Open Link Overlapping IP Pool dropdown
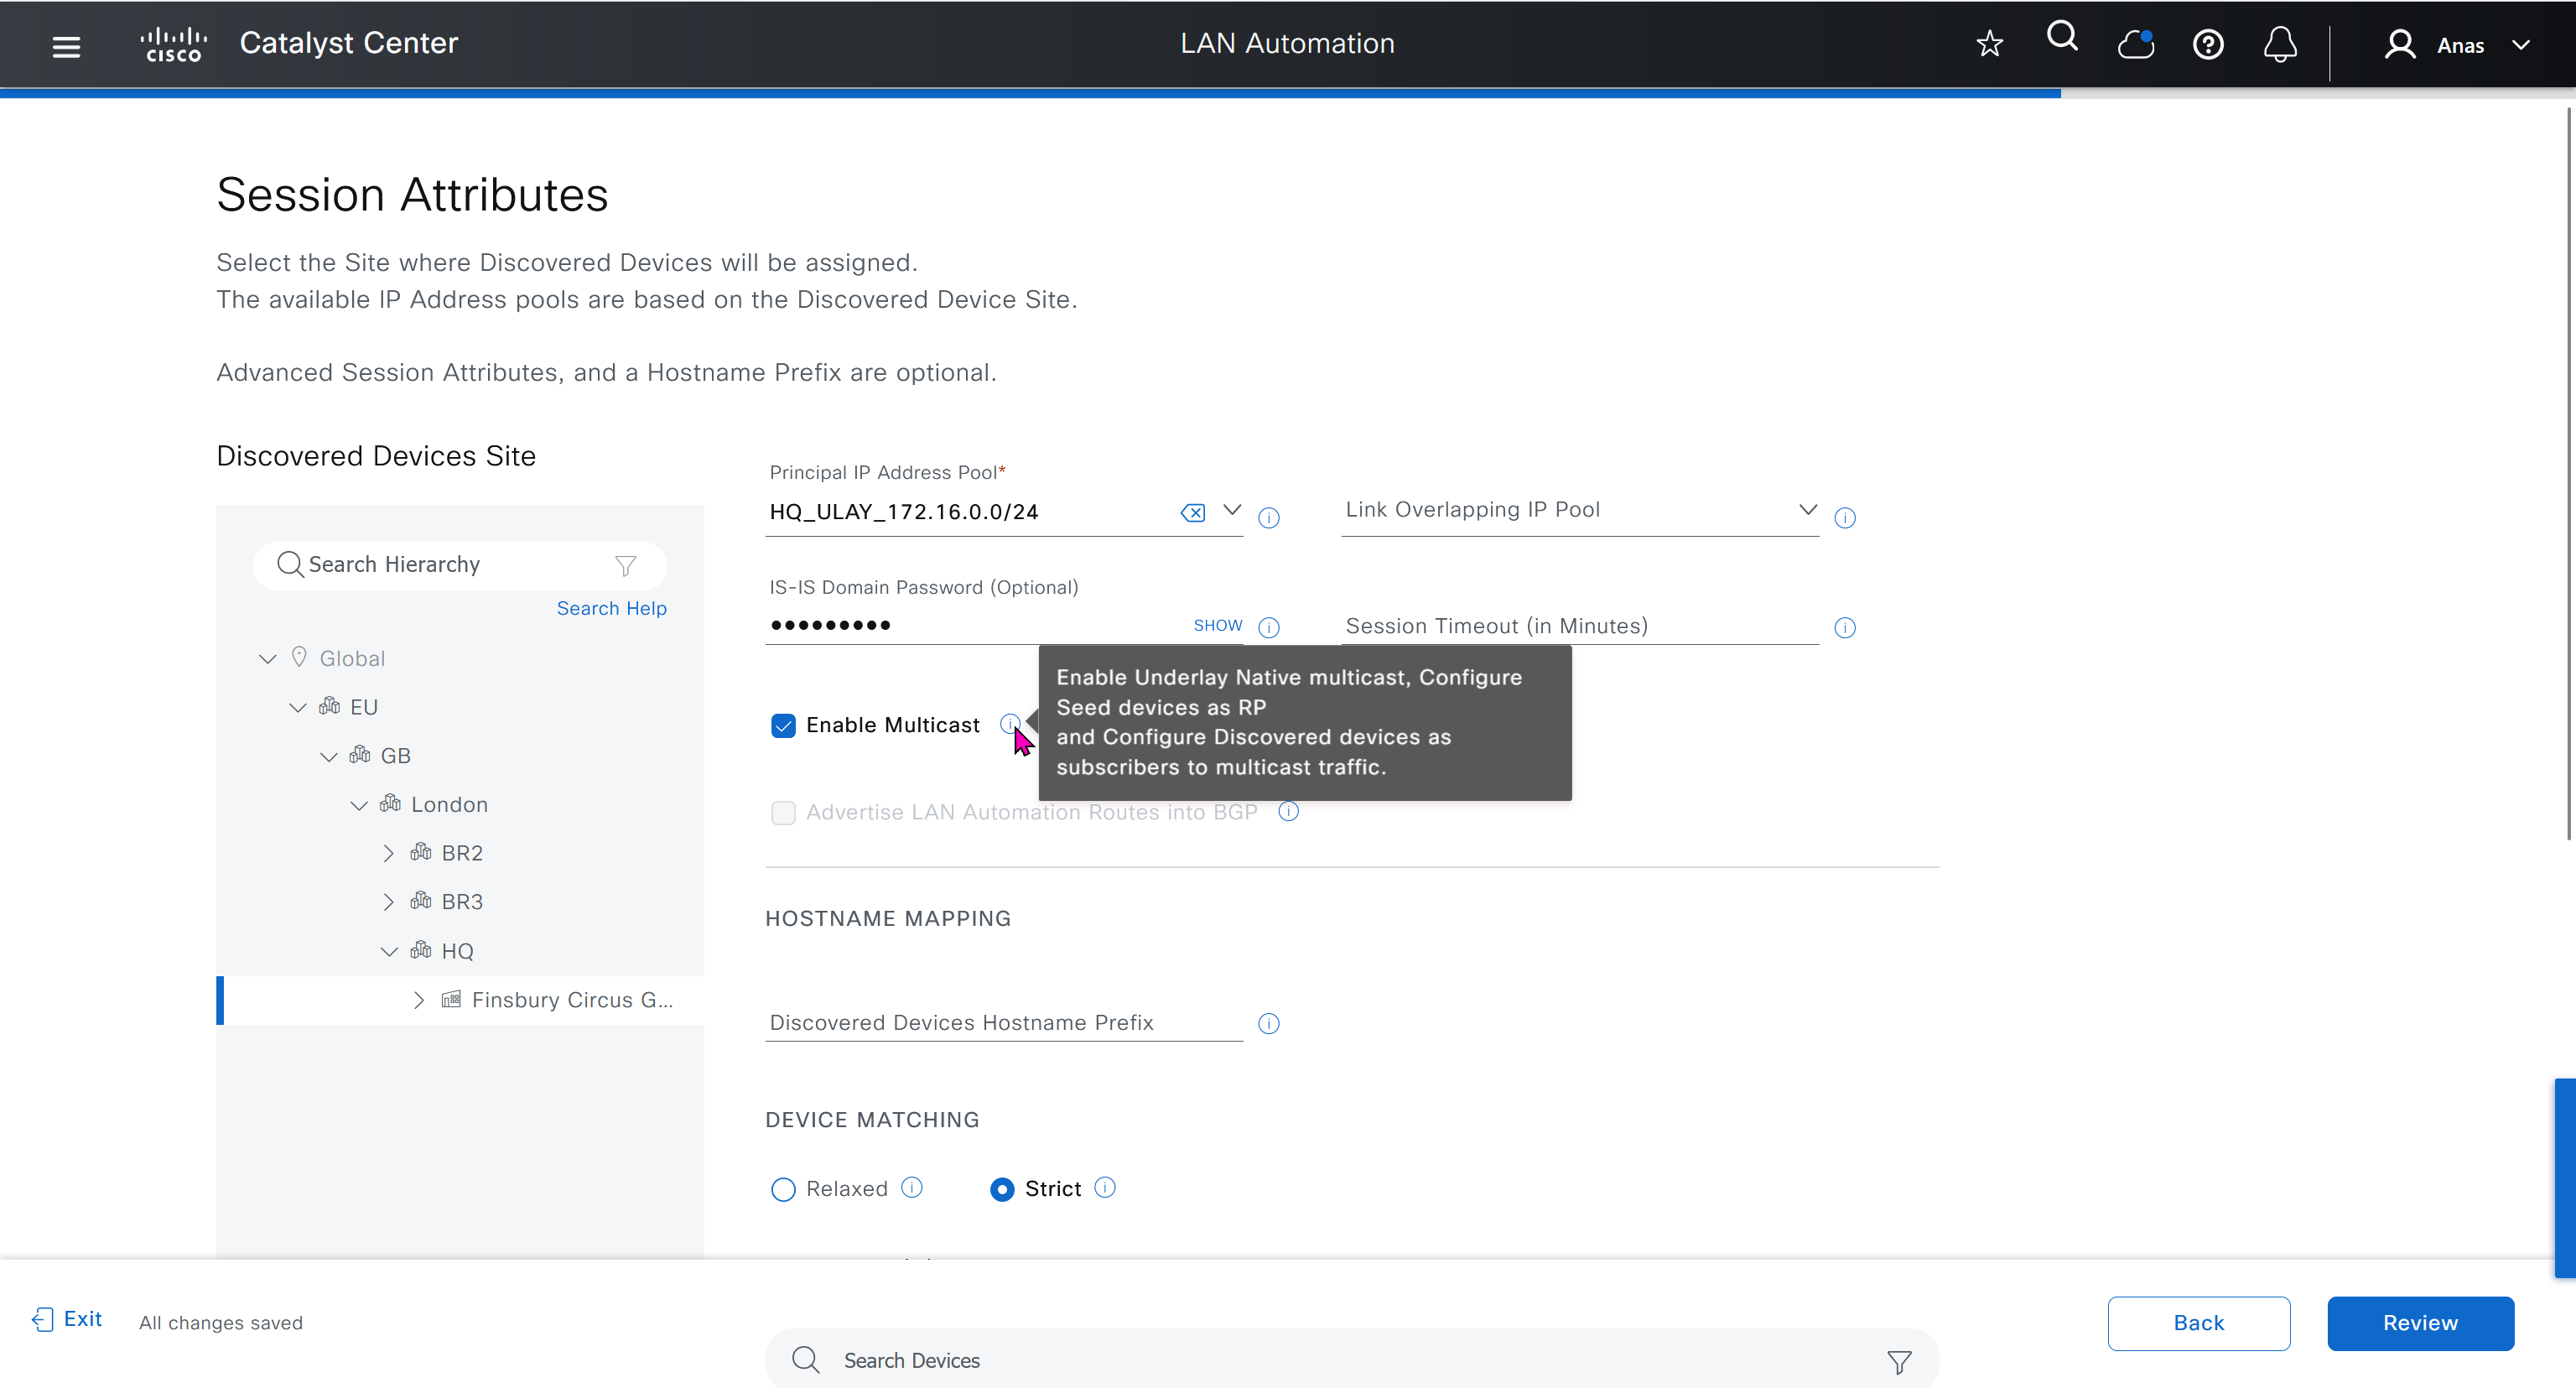This screenshot has width=2576, height=1388. (1807, 510)
